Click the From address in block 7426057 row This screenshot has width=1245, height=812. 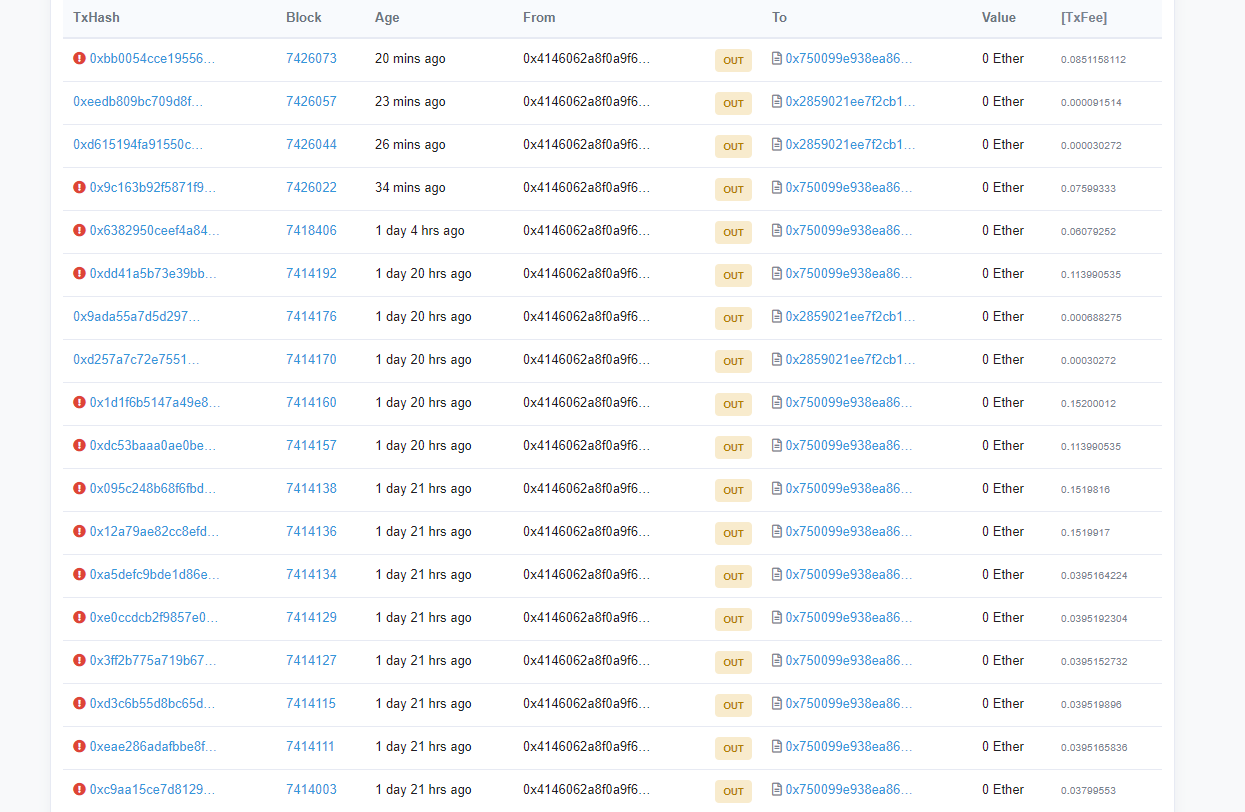[x=586, y=101]
